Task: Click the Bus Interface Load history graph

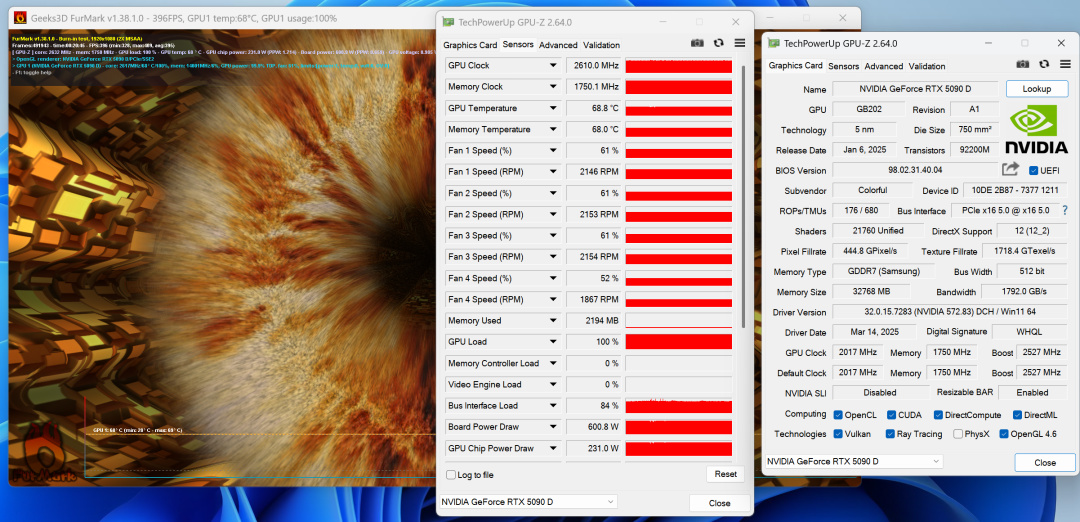Action: tap(678, 406)
